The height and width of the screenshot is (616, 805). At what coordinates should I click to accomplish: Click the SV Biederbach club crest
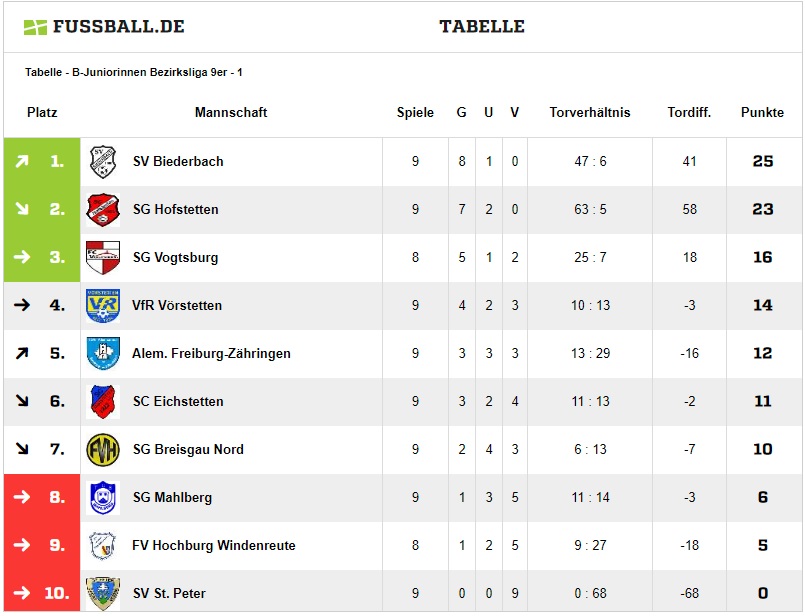[x=103, y=162]
